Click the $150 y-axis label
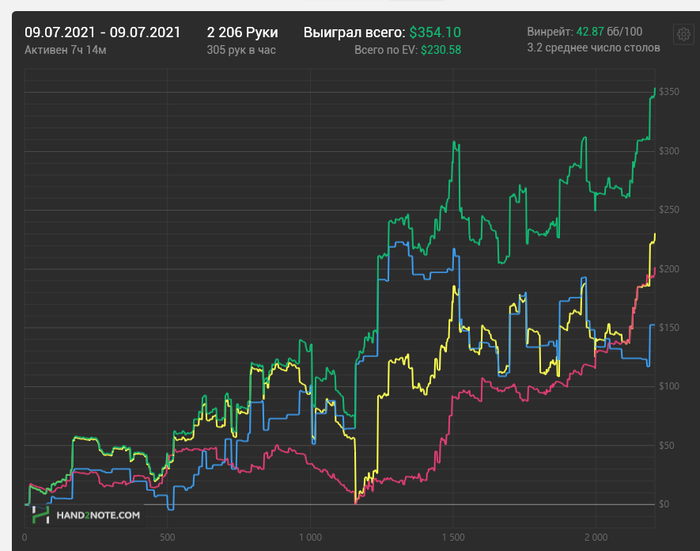Image resolution: width=700 pixels, height=551 pixels. coord(669,327)
